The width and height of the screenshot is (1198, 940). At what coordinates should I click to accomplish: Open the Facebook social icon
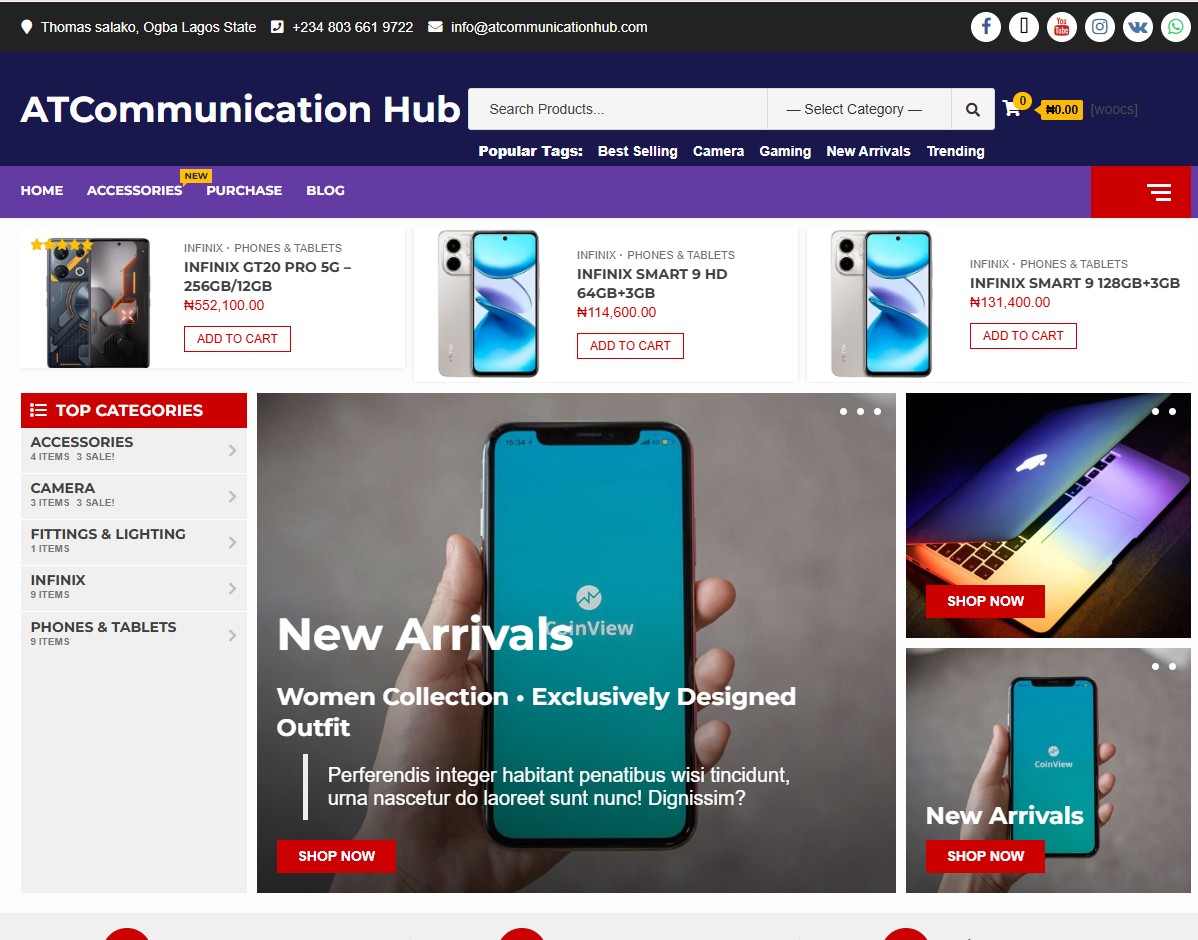point(986,28)
